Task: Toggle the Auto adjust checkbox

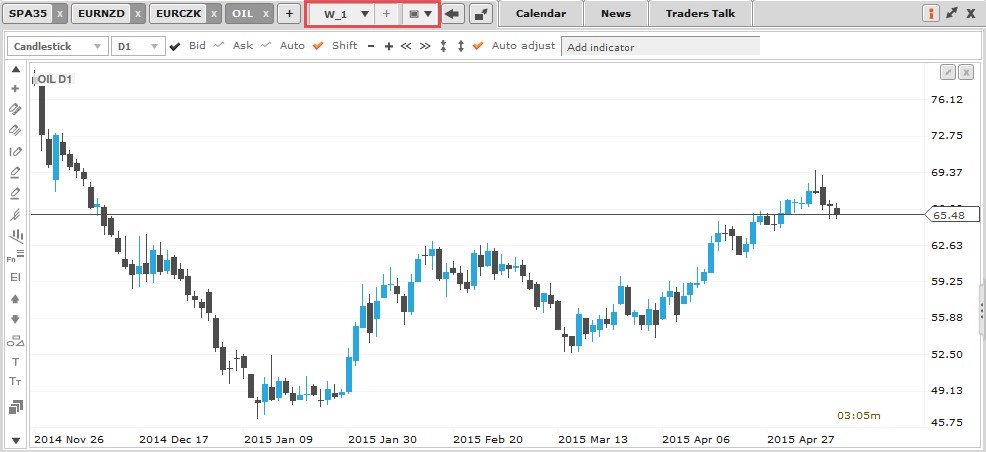Action: click(x=477, y=46)
